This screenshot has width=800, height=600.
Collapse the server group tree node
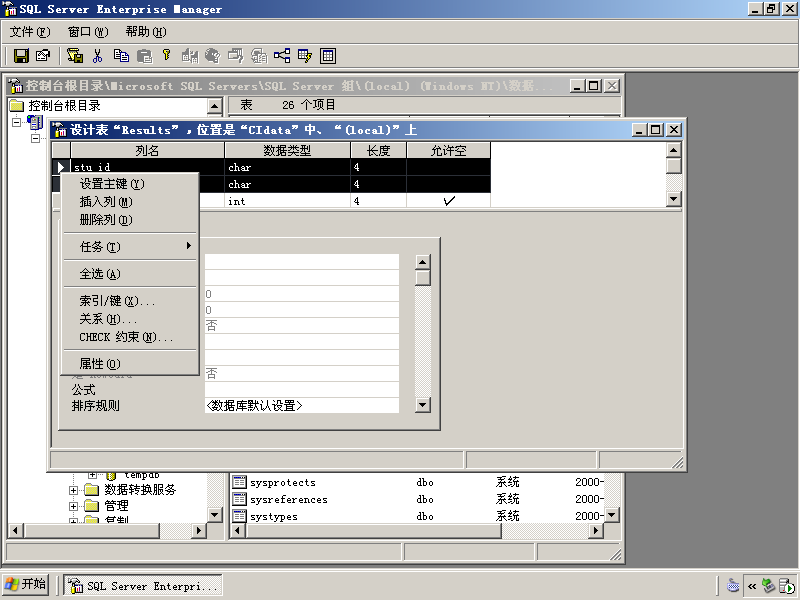click(17, 122)
